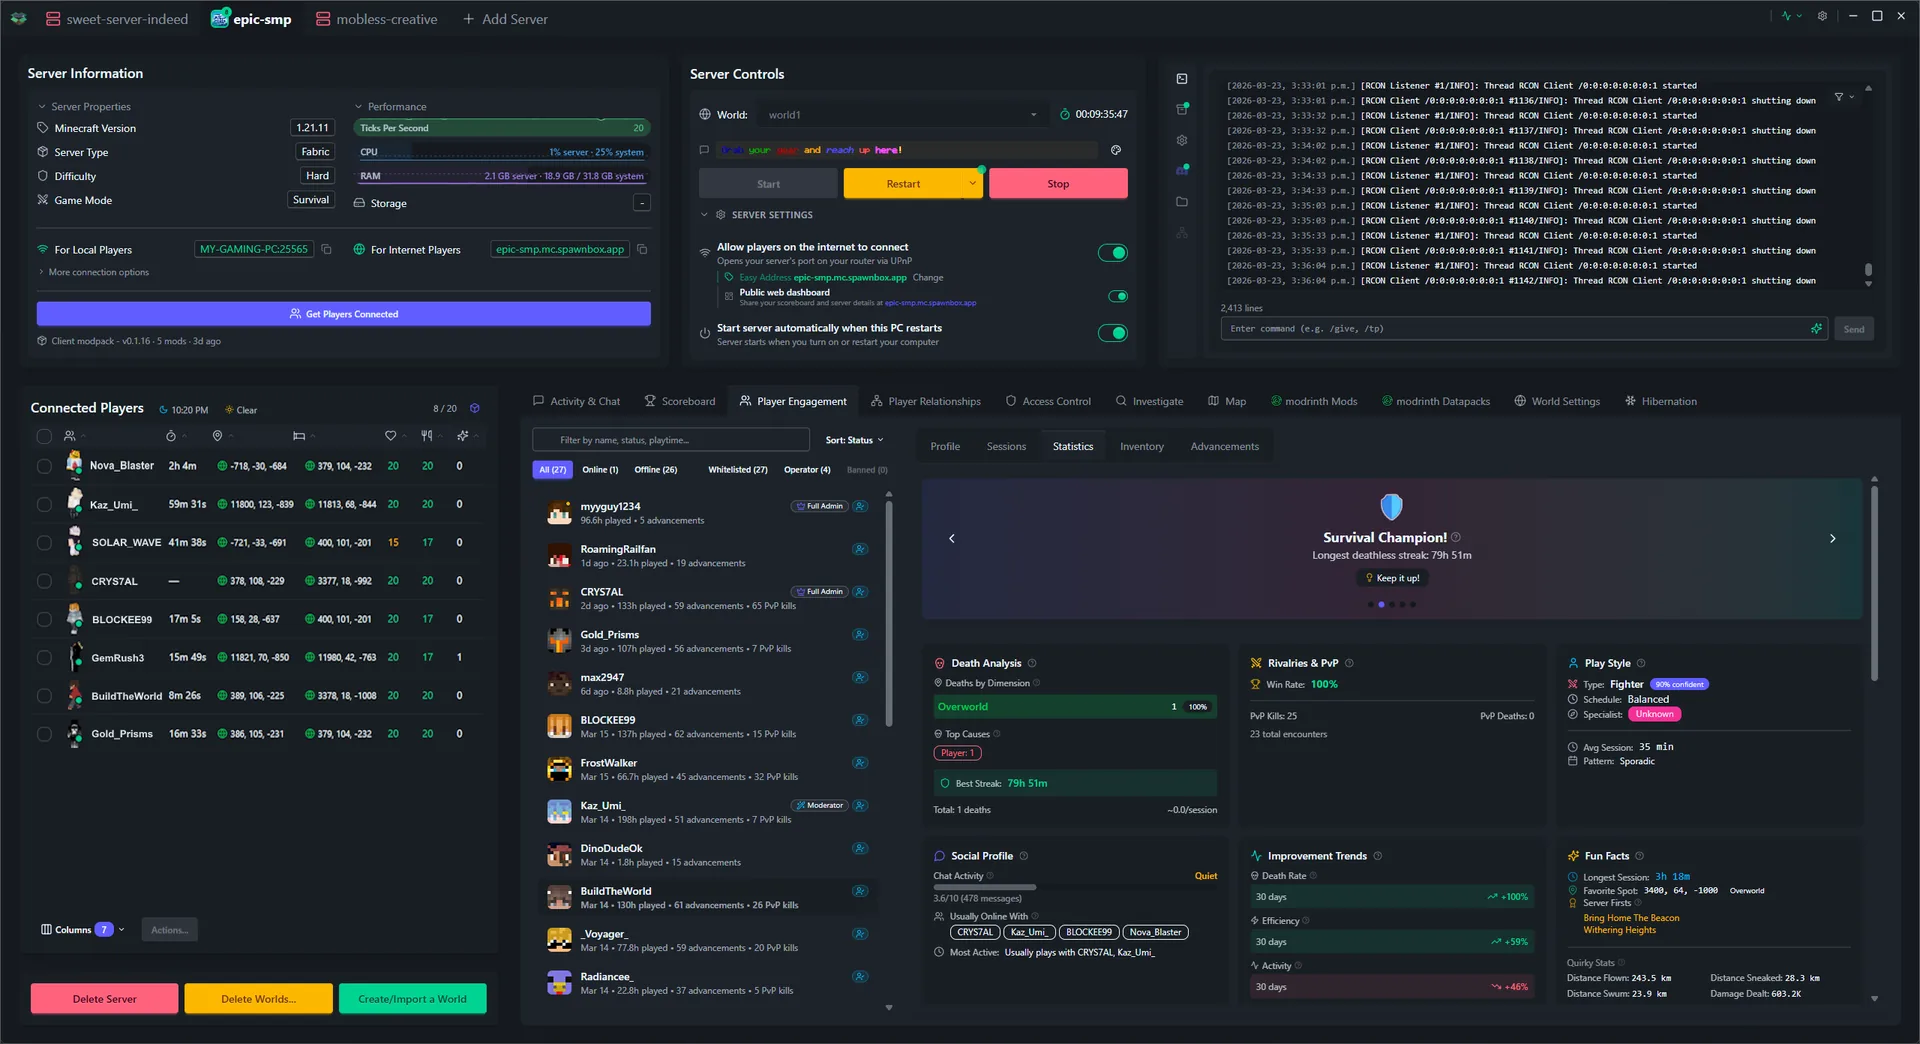Screen dimensions: 1920x1044
Task: Open the folder icon in console sidebar
Action: coord(1182,201)
